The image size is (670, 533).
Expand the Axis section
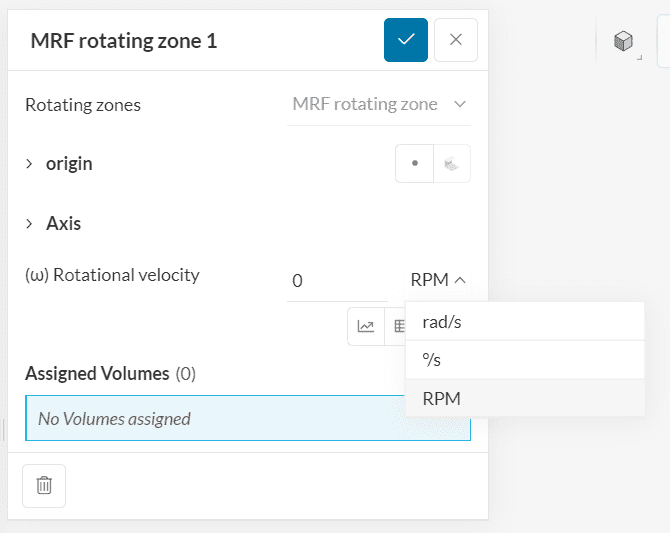coord(30,224)
